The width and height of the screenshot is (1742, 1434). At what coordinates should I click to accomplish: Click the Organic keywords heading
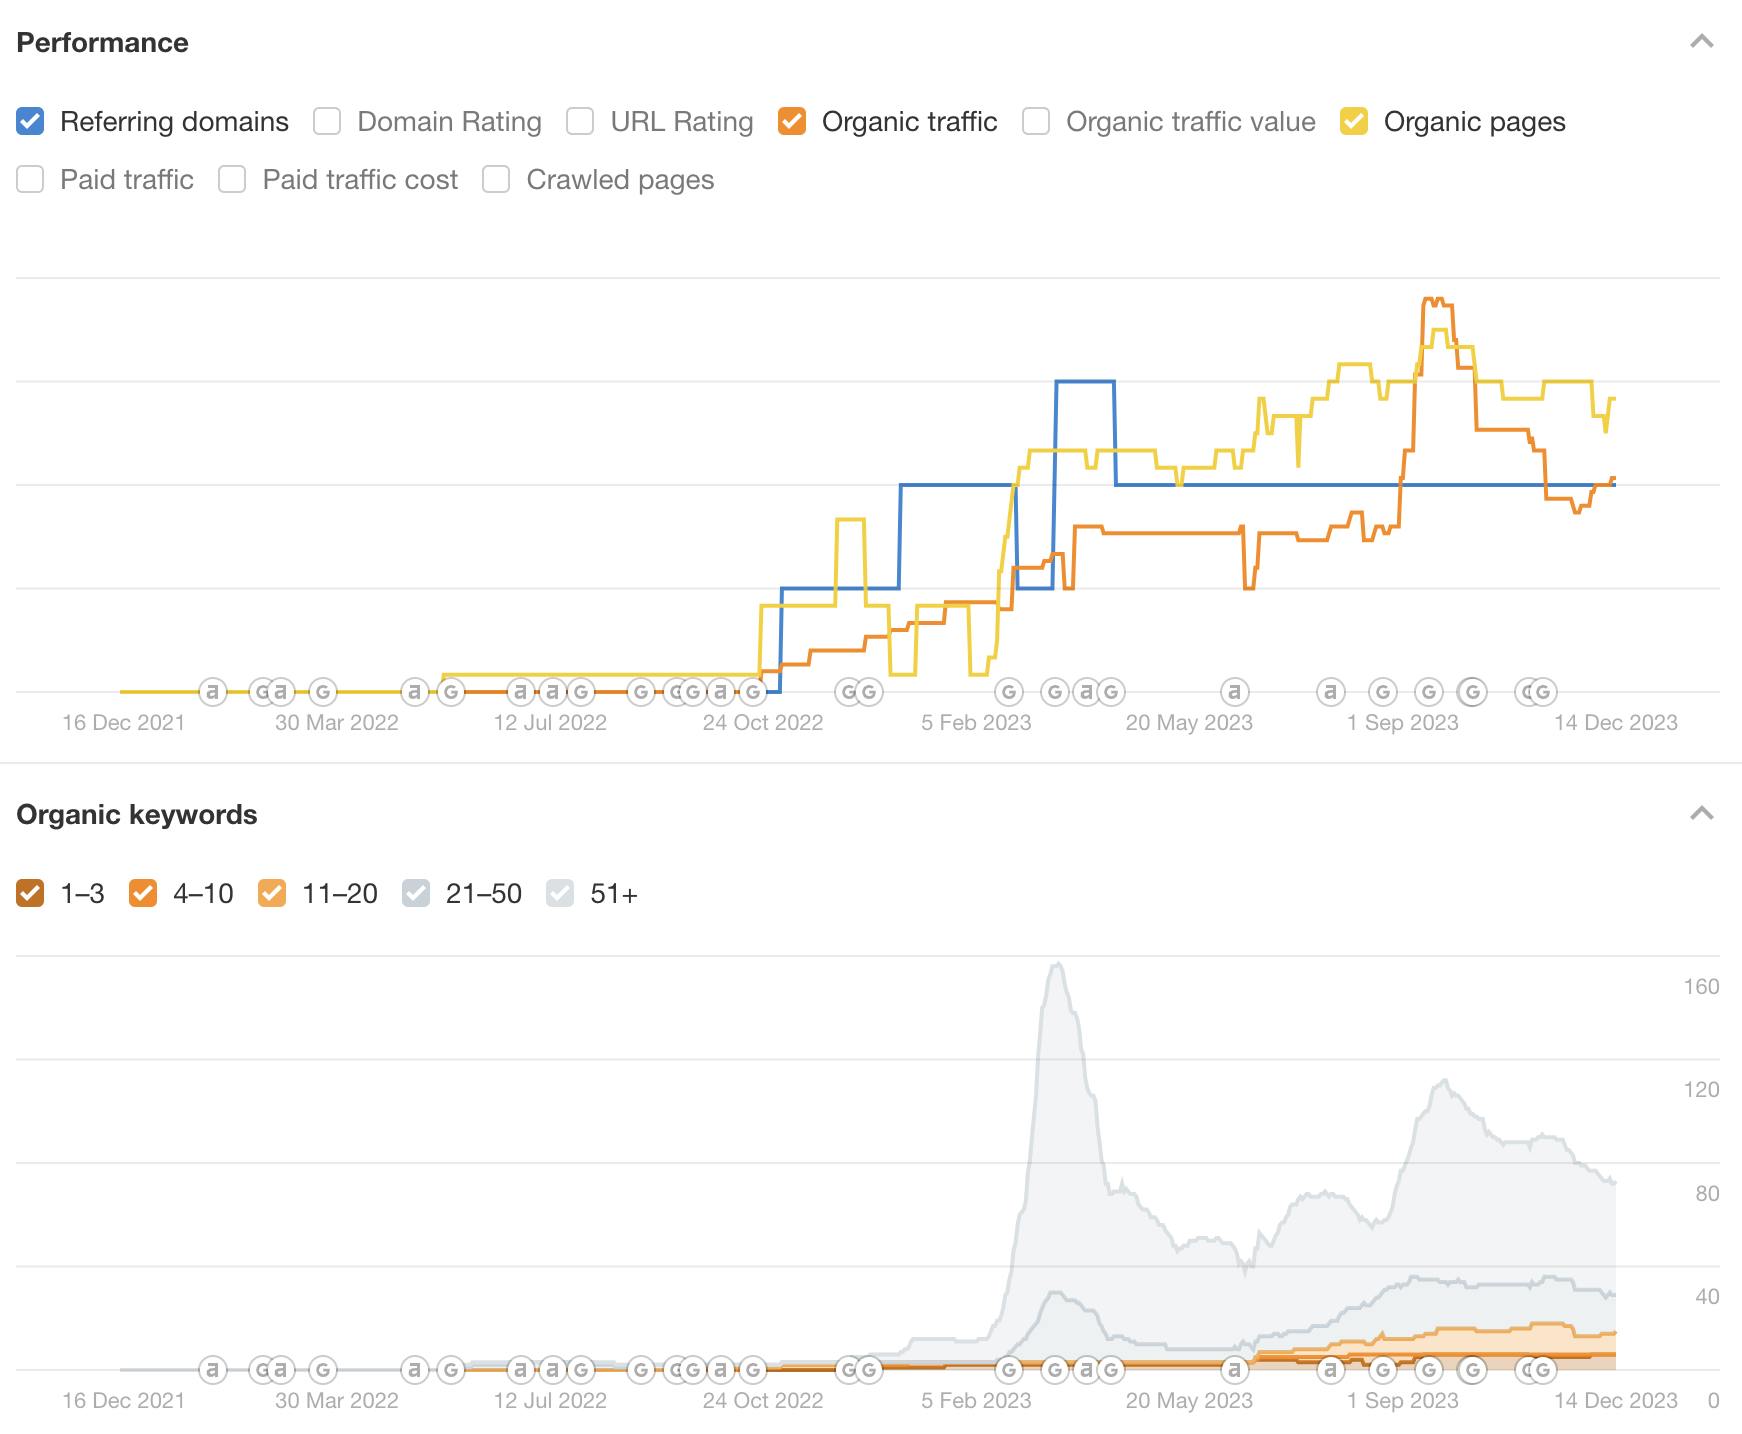tap(137, 815)
